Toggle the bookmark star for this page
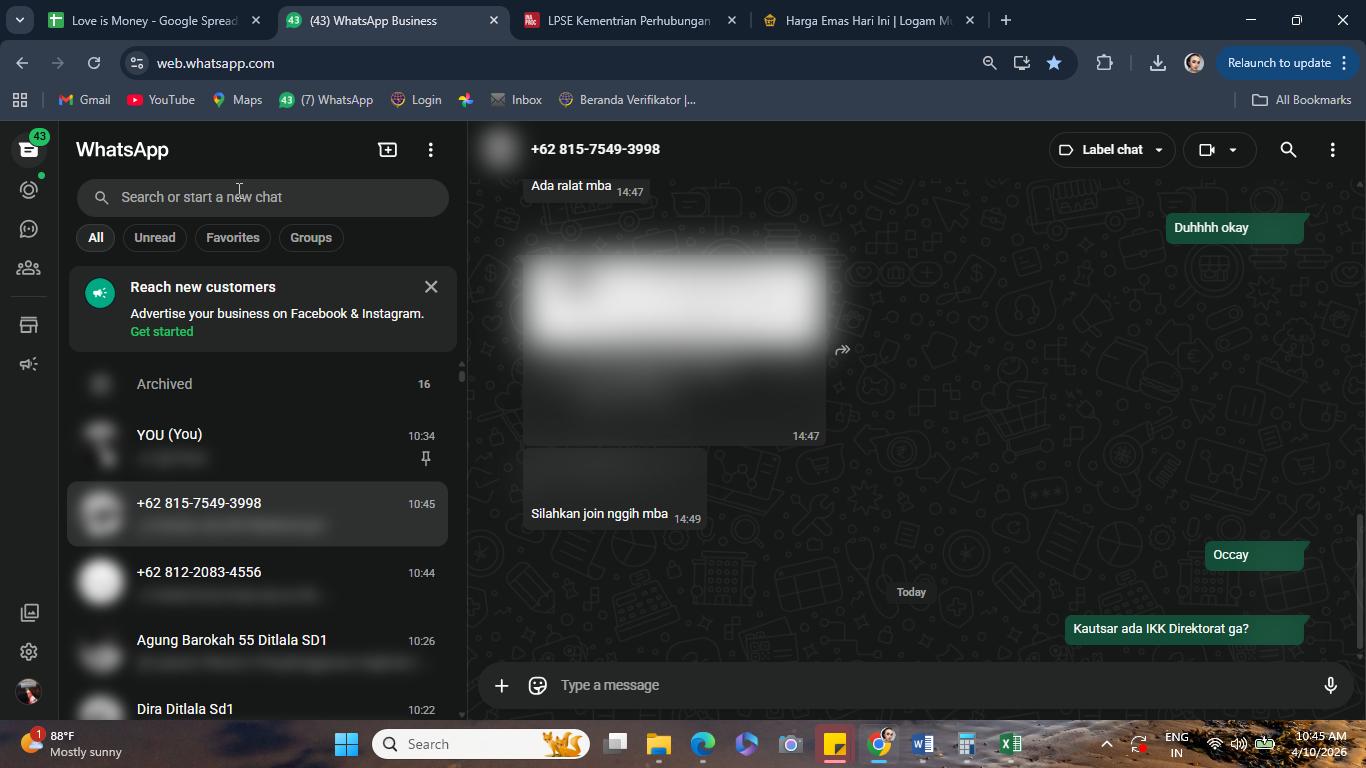Viewport: 1366px width, 768px height. 1054,63
